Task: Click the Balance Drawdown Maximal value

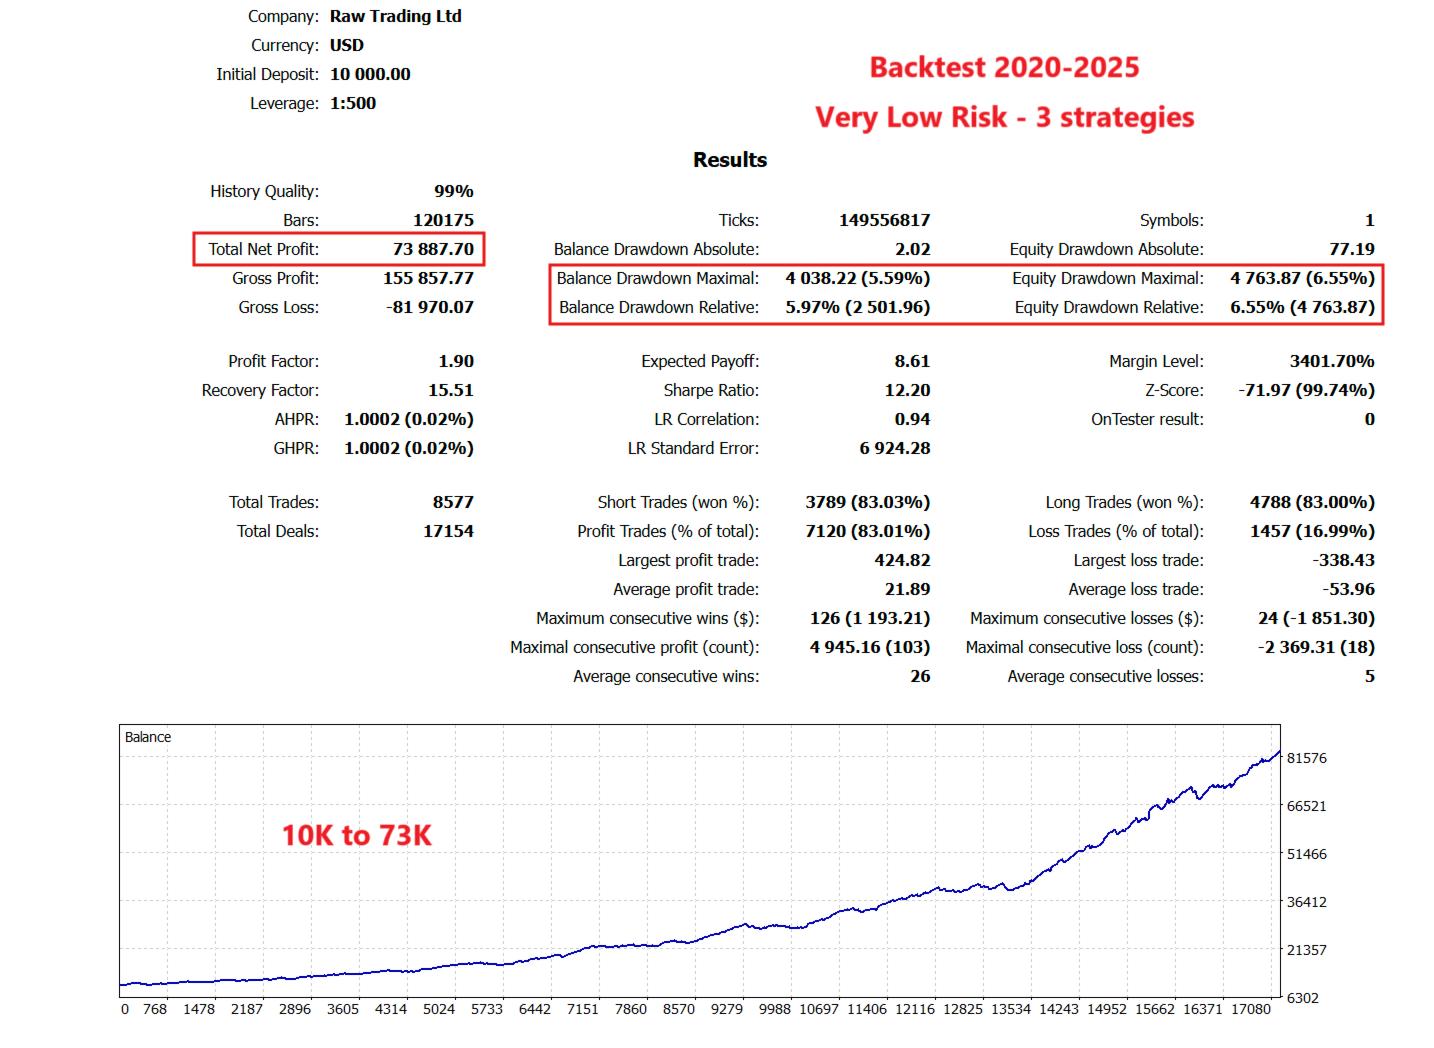Action: point(857,278)
